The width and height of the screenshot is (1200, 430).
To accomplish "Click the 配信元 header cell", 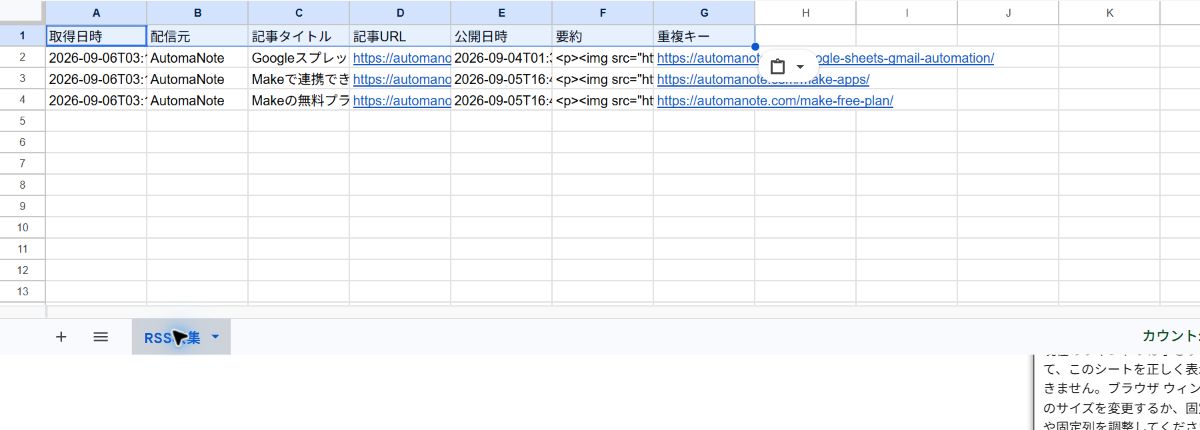I will click(198, 36).
